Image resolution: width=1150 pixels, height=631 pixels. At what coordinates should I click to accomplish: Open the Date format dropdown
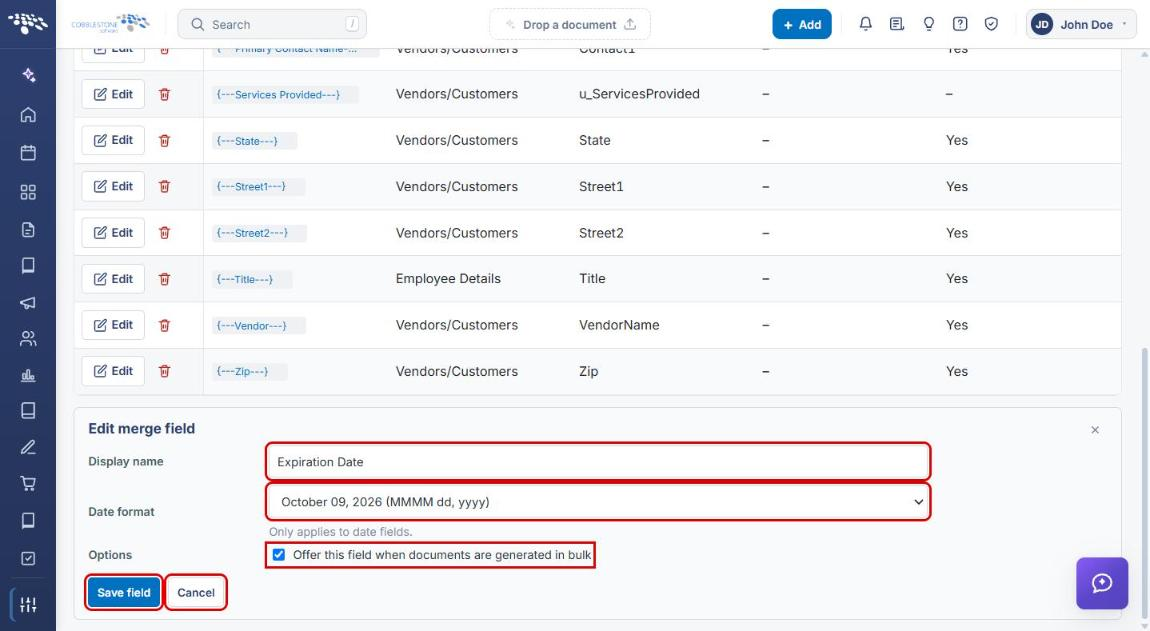598,502
